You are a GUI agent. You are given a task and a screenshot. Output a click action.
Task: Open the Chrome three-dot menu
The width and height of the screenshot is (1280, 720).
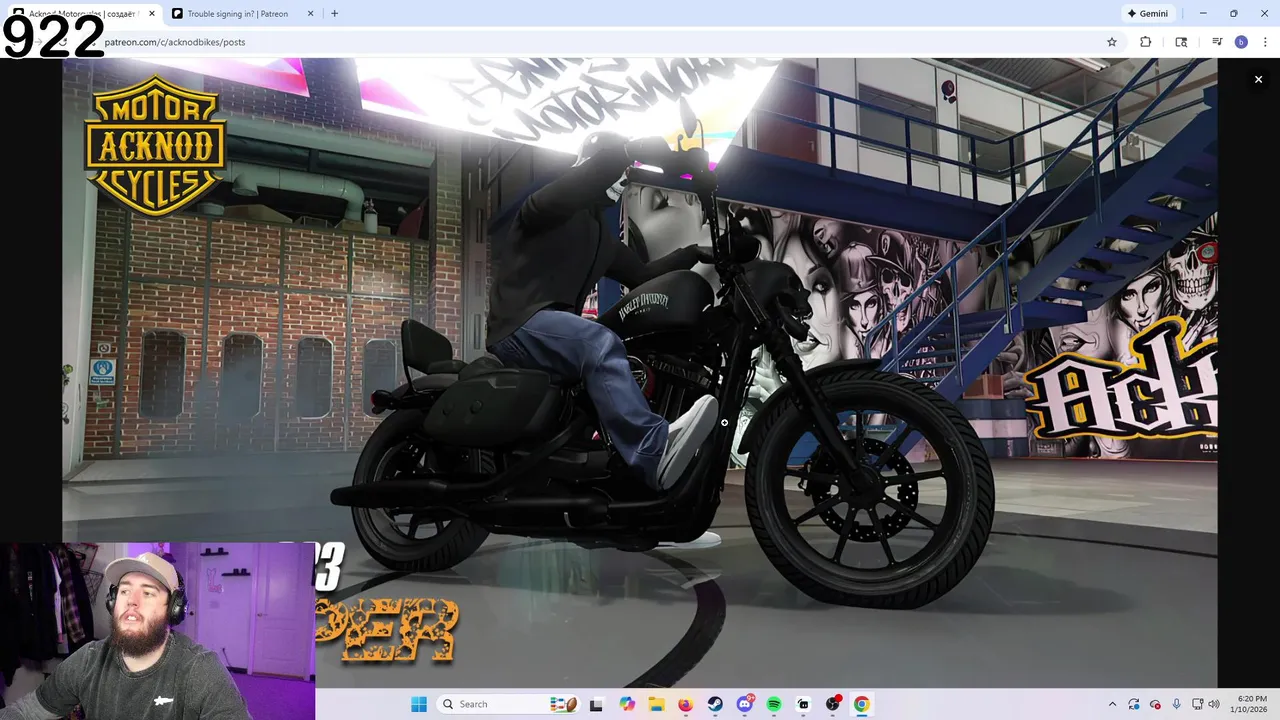coord(1264,42)
